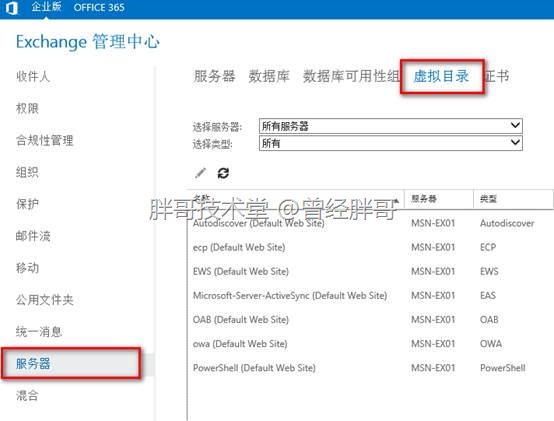Open 组织 in left navigation
554x421 pixels.
click(x=27, y=172)
